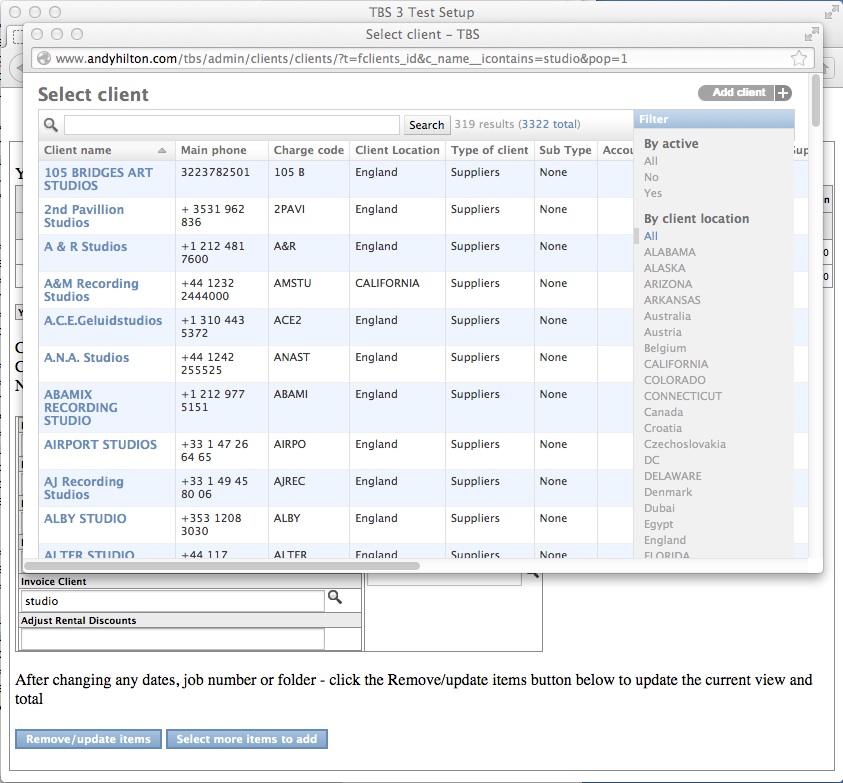Filter client location by Australia
Image resolution: width=843 pixels, height=783 pixels.
(x=667, y=316)
